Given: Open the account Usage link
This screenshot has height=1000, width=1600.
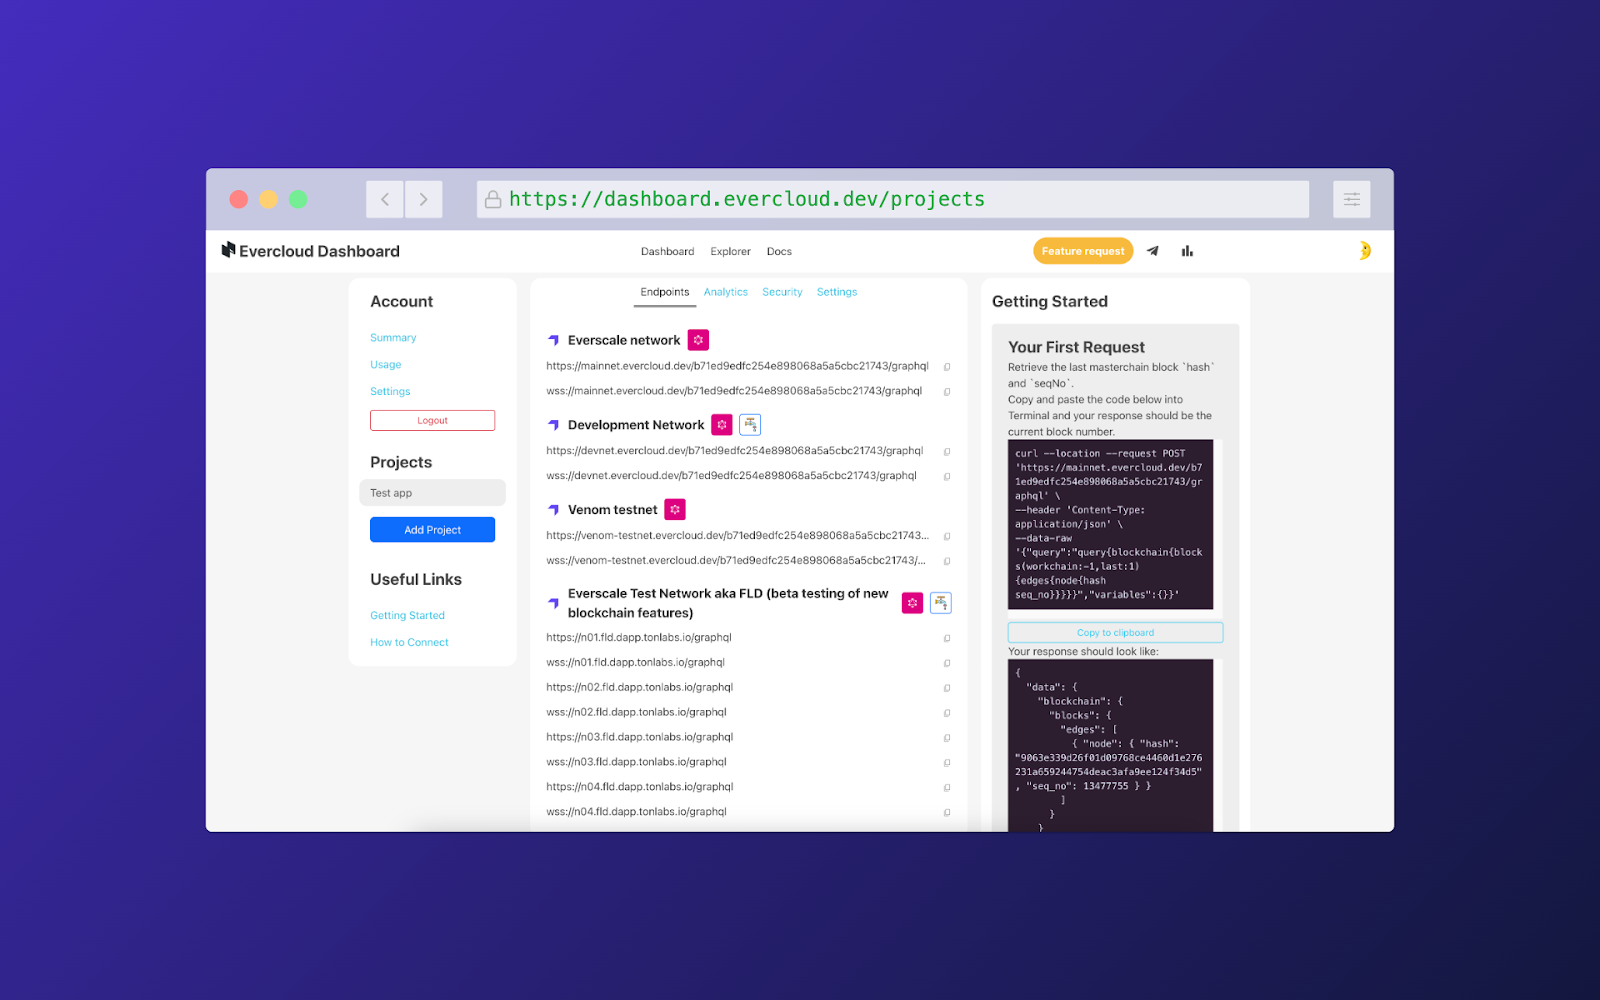Looking at the screenshot, I should (386, 365).
